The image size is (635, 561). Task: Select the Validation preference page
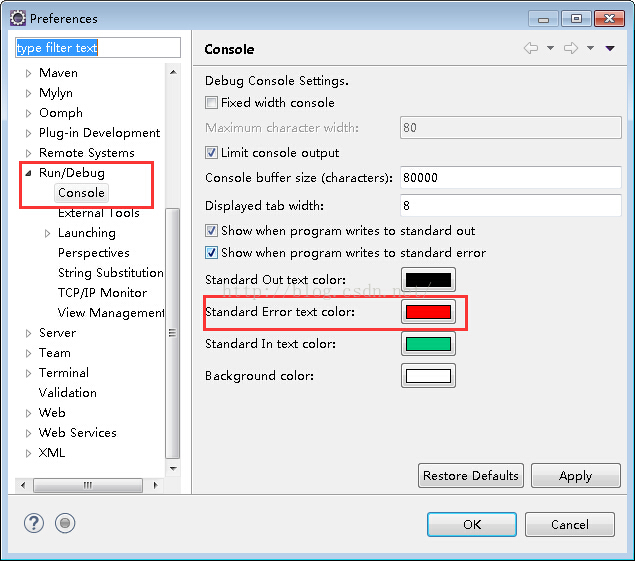[68, 392]
